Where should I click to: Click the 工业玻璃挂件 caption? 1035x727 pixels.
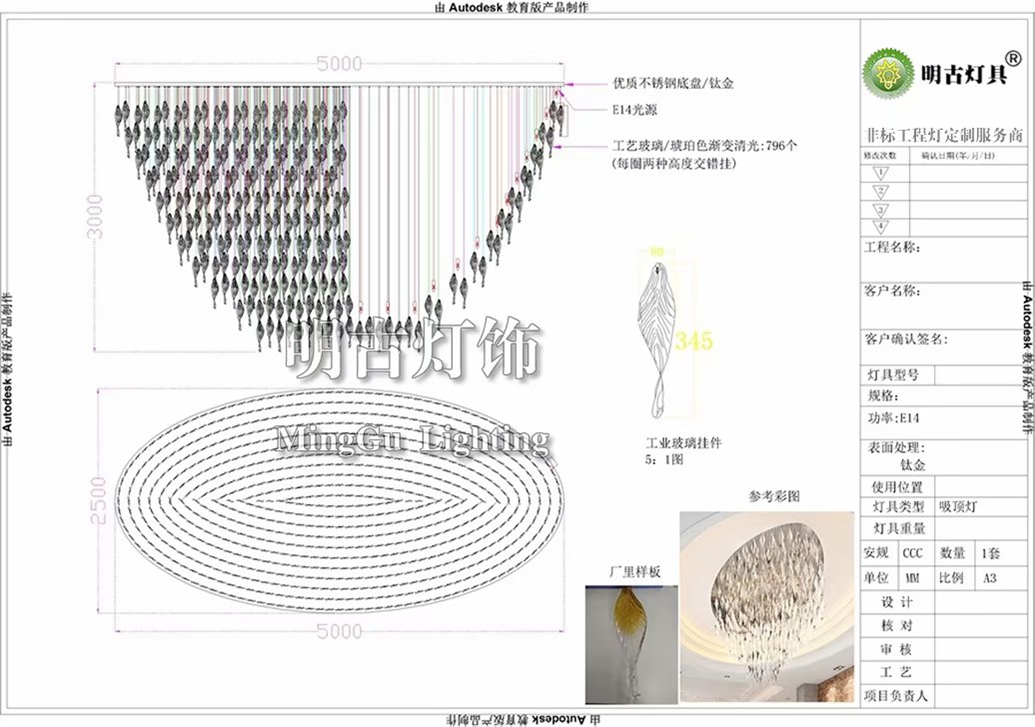click(683, 443)
